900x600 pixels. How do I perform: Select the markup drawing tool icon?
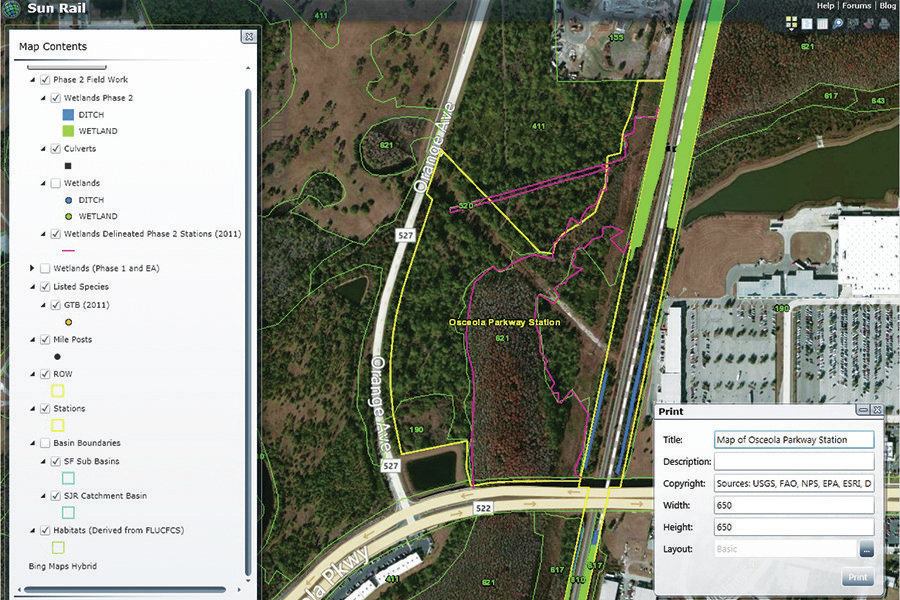pos(868,22)
